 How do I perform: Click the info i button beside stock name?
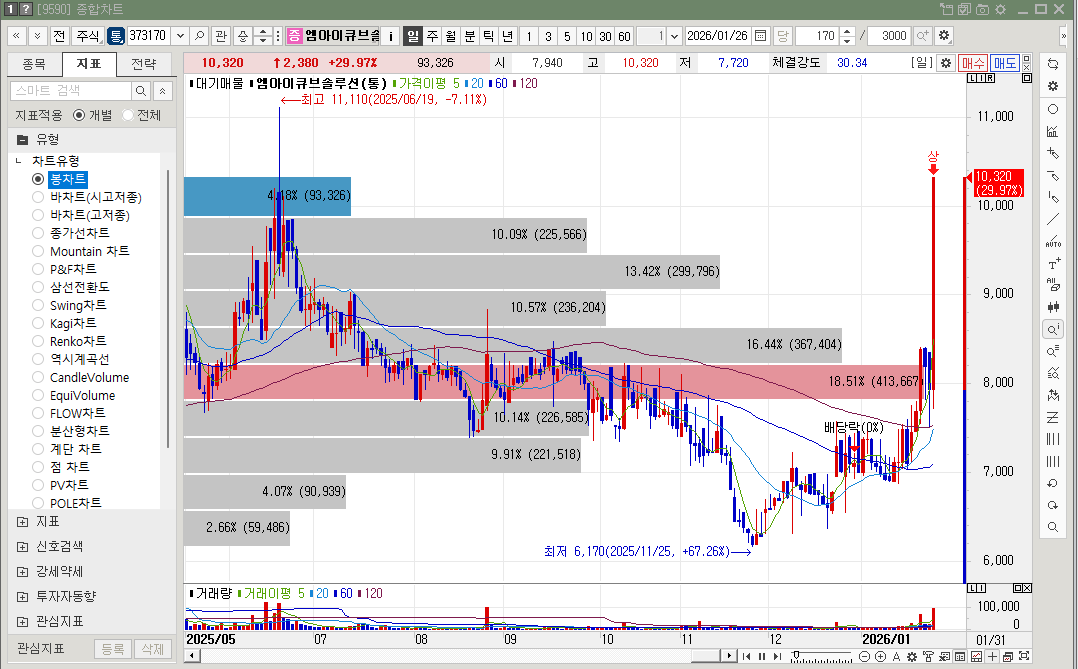[390, 36]
